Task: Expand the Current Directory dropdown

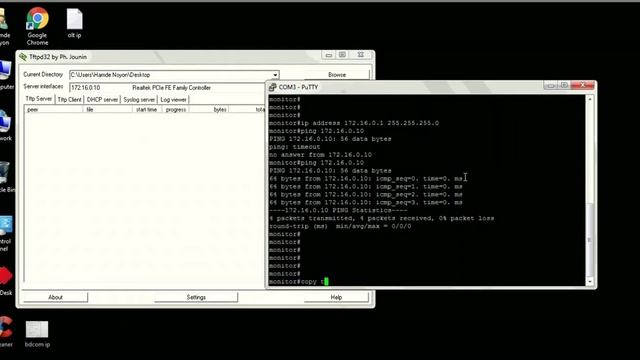Action: pos(276,75)
